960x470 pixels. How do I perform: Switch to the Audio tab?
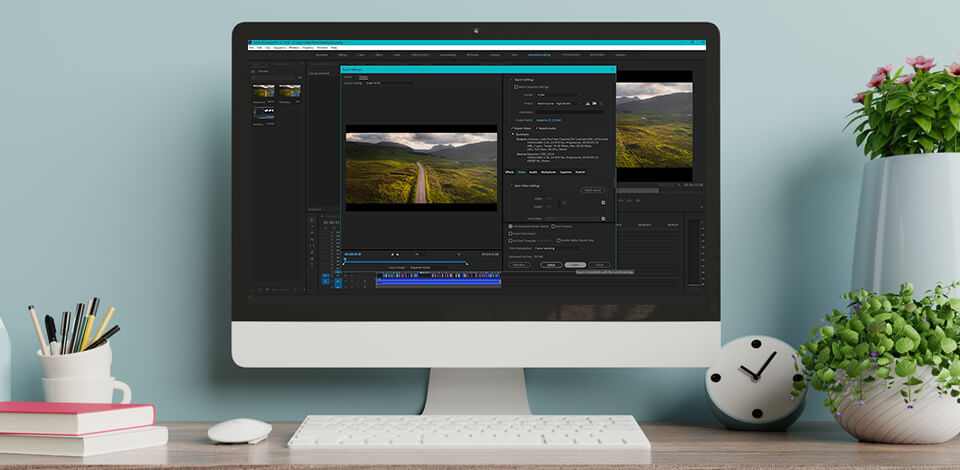(533, 172)
